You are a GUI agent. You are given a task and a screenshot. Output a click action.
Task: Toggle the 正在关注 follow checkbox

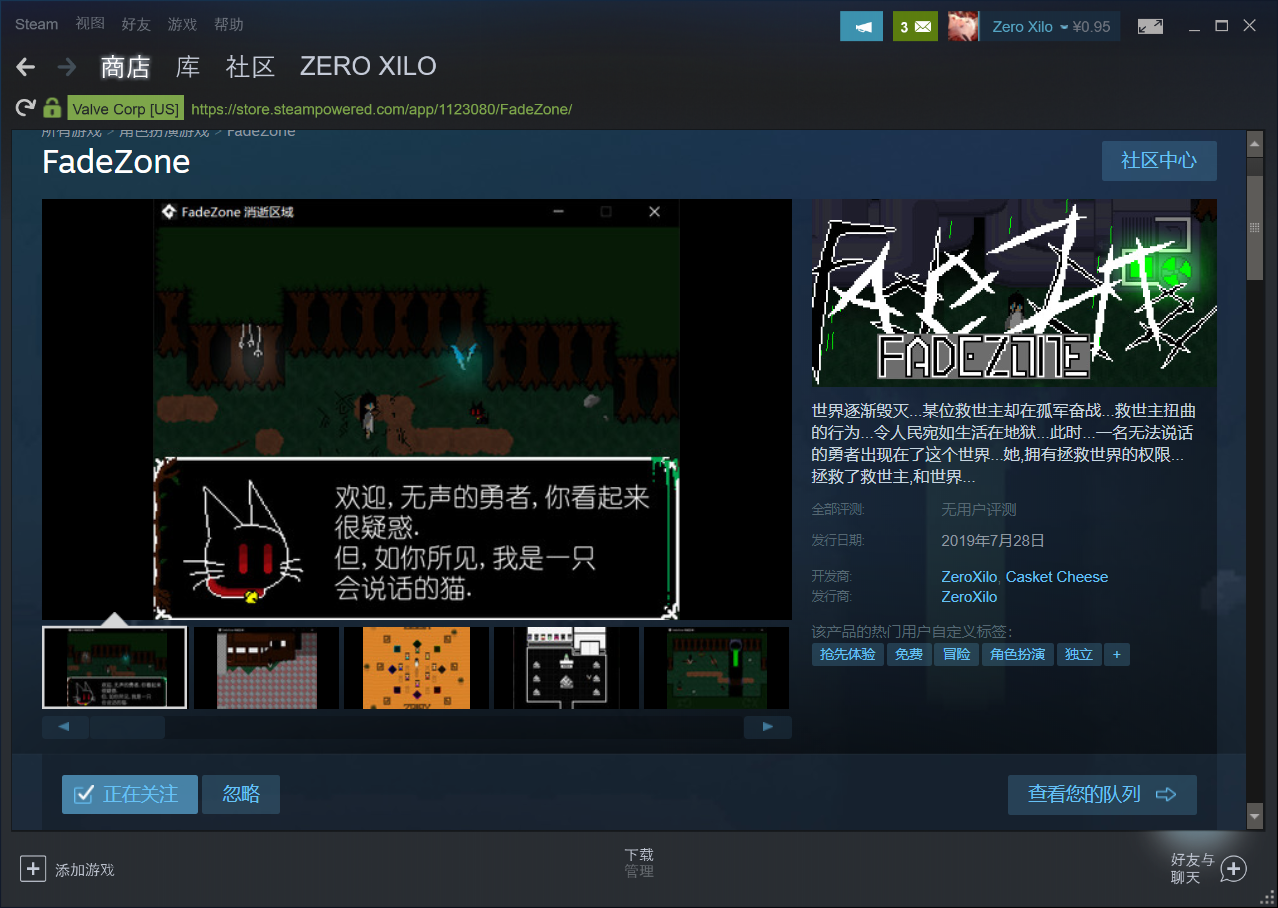click(85, 794)
